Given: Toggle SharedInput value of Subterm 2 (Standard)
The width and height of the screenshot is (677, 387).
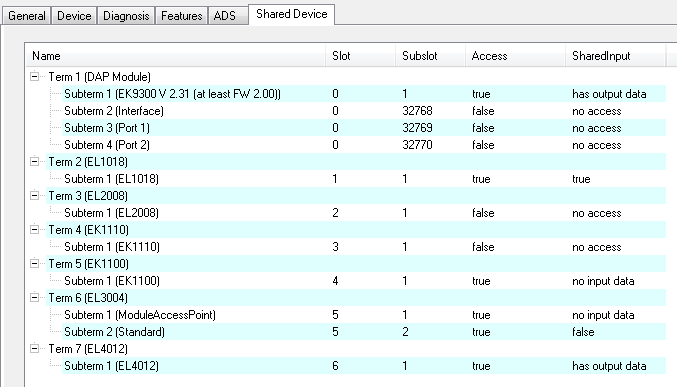Looking at the screenshot, I should [x=583, y=332].
